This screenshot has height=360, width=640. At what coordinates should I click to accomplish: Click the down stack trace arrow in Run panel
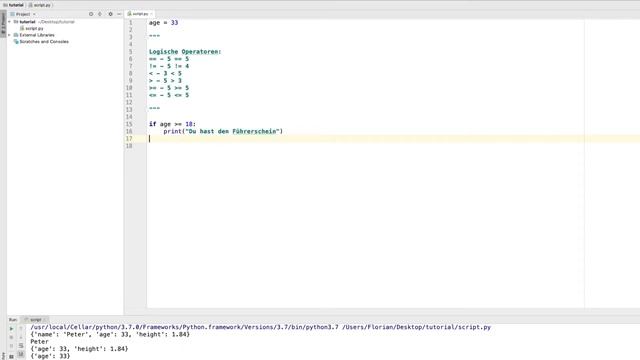tap(21, 338)
